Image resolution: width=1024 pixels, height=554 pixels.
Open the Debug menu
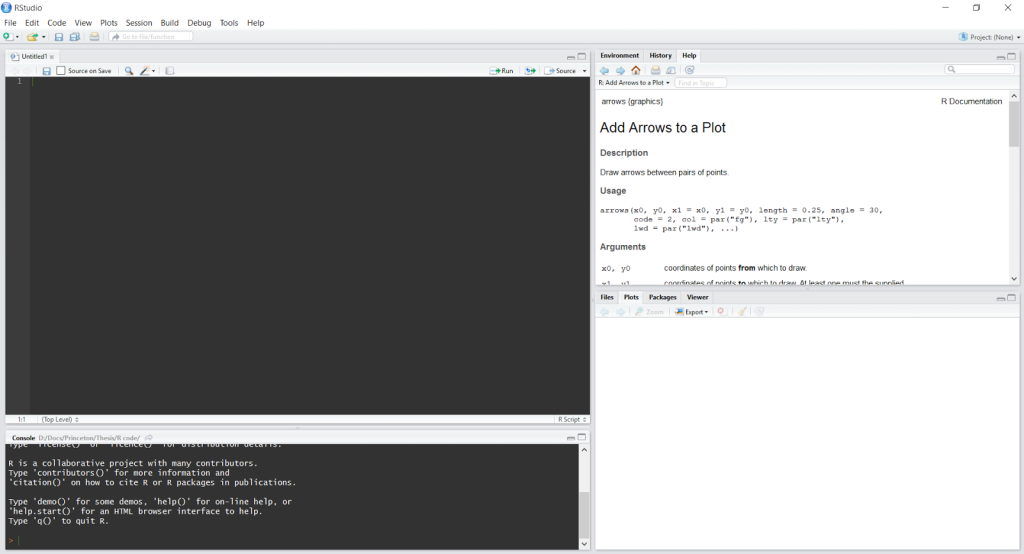pos(199,23)
